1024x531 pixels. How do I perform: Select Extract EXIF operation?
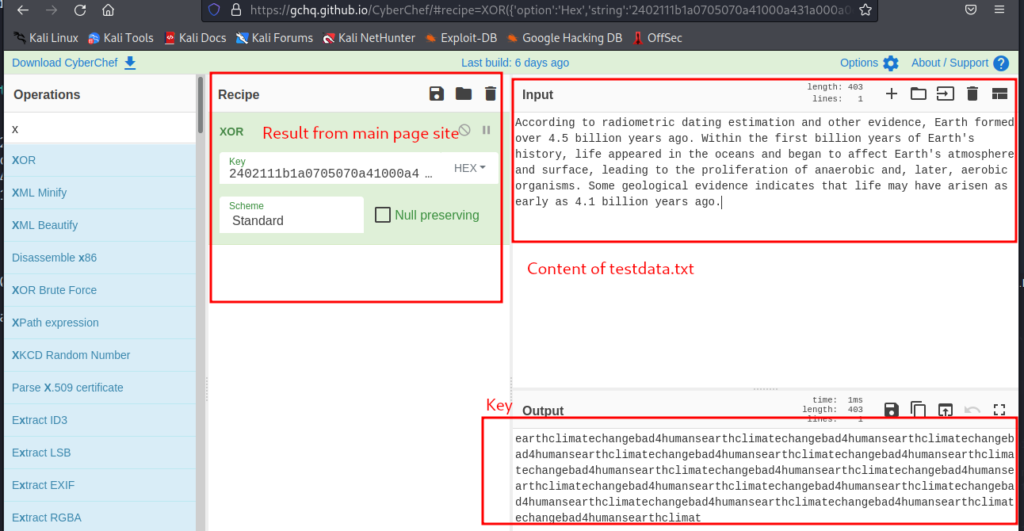pos(101,485)
